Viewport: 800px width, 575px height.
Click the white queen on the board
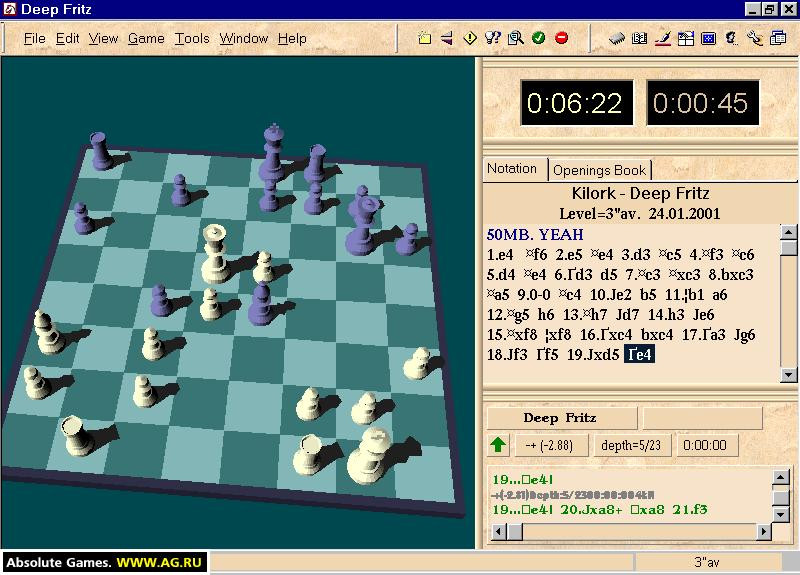[x=215, y=255]
